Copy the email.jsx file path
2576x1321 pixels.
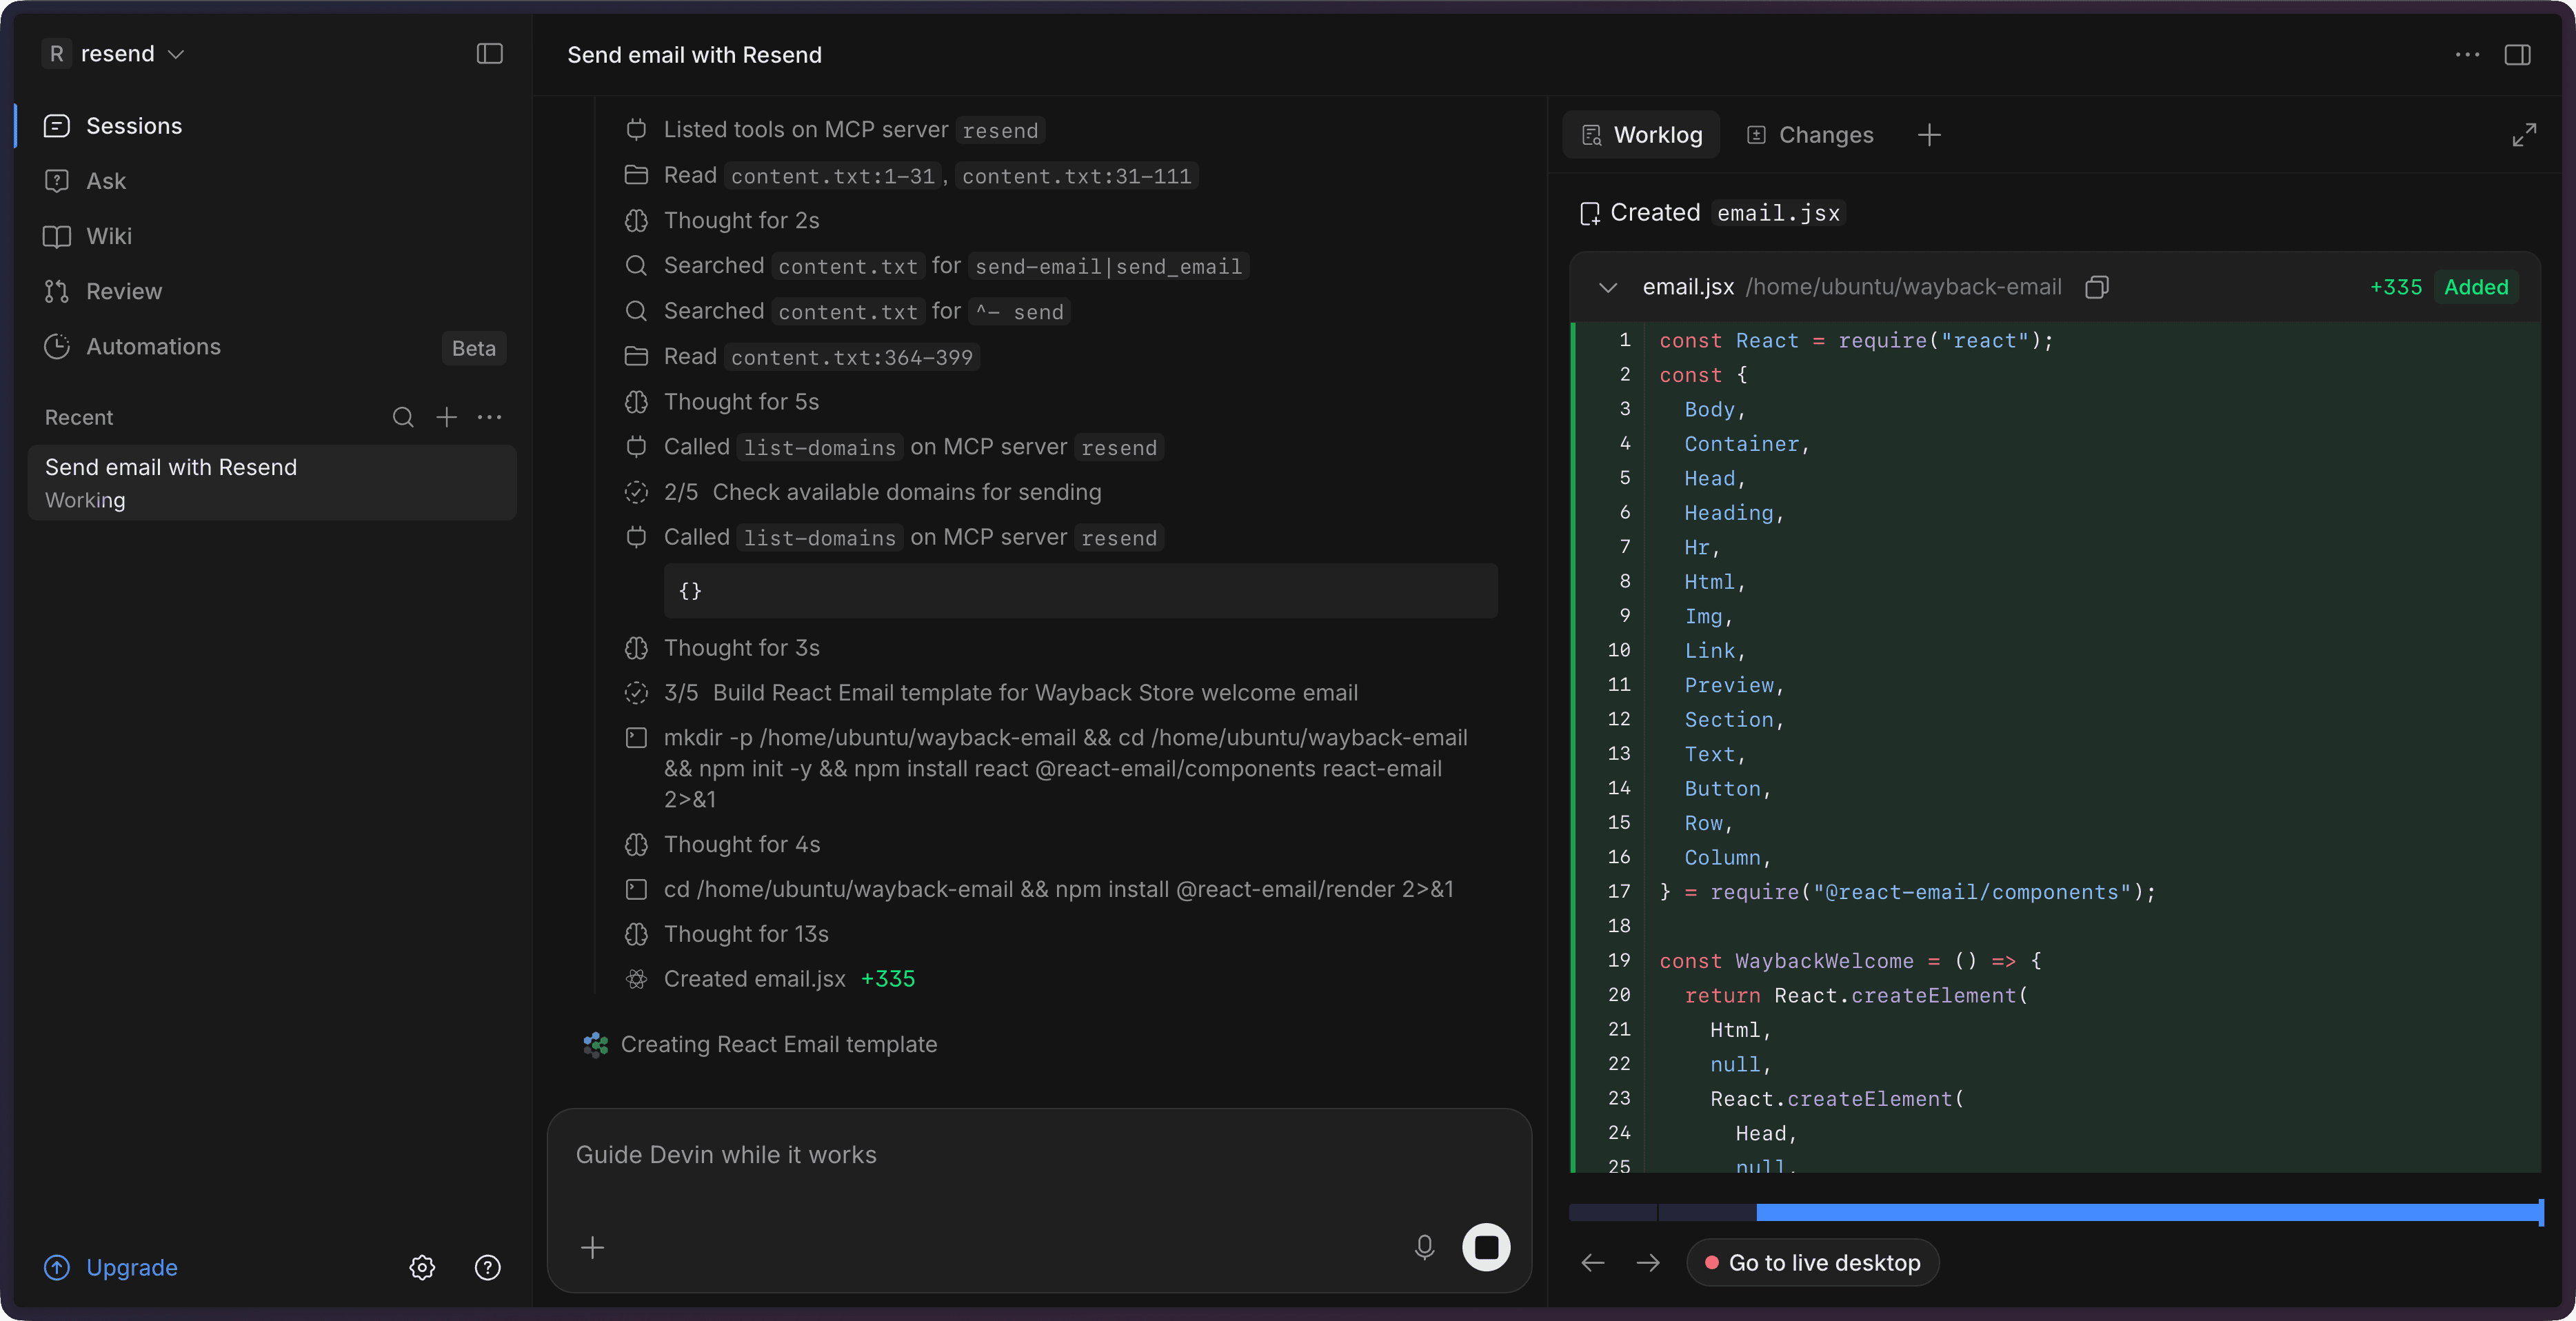(x=2097, y=288)
